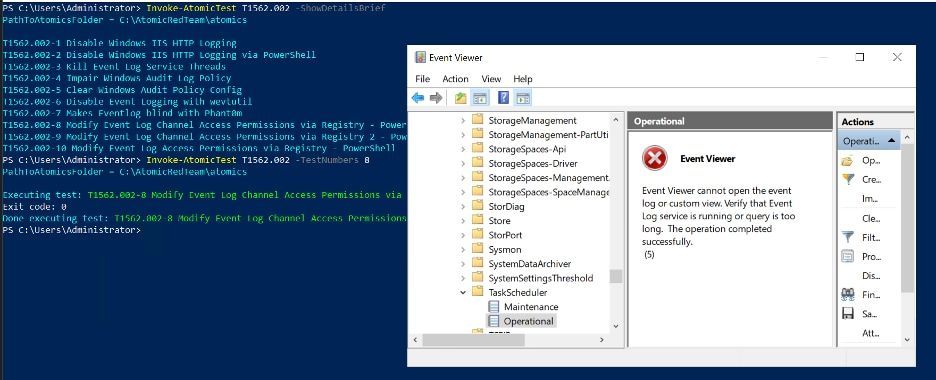Collapse the Operational section in Actions pane
The width and height of the screenshot is (936, 380).
[x=891, y=141]
